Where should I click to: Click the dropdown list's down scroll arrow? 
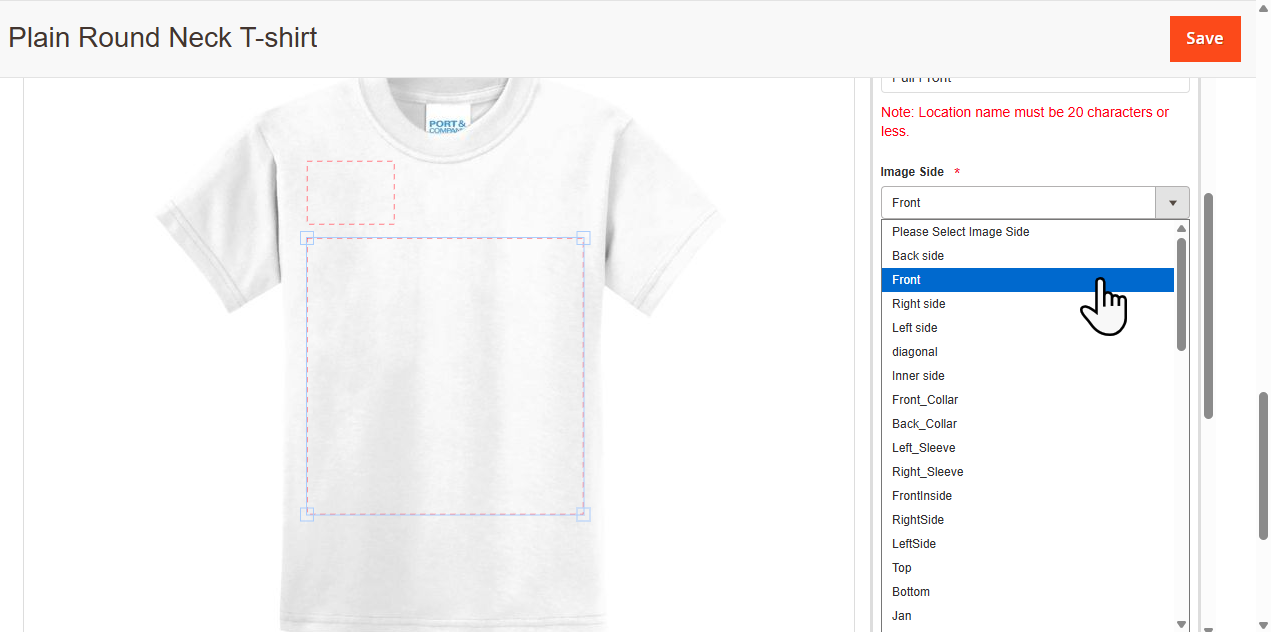tap(1181, 624)
